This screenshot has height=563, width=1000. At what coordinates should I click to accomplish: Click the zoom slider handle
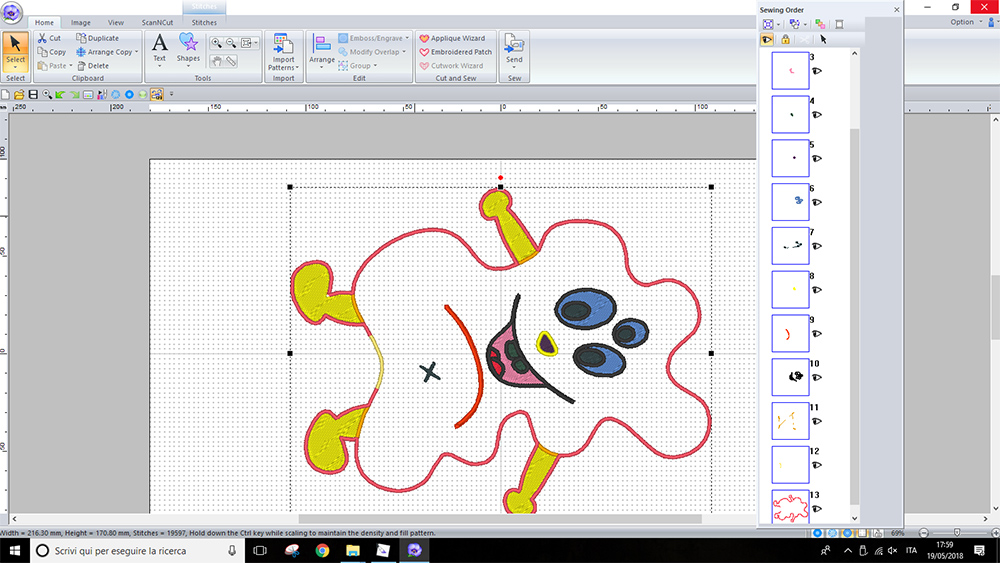957,532
